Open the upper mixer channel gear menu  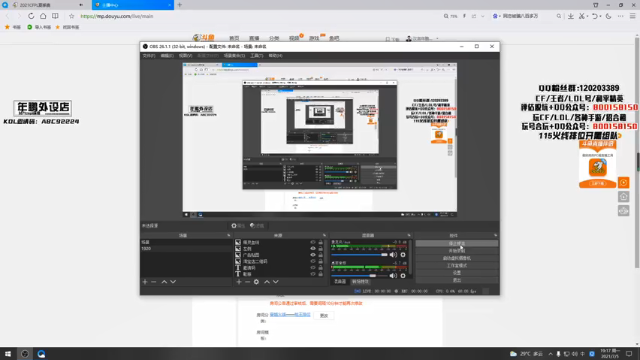(403, 255)
